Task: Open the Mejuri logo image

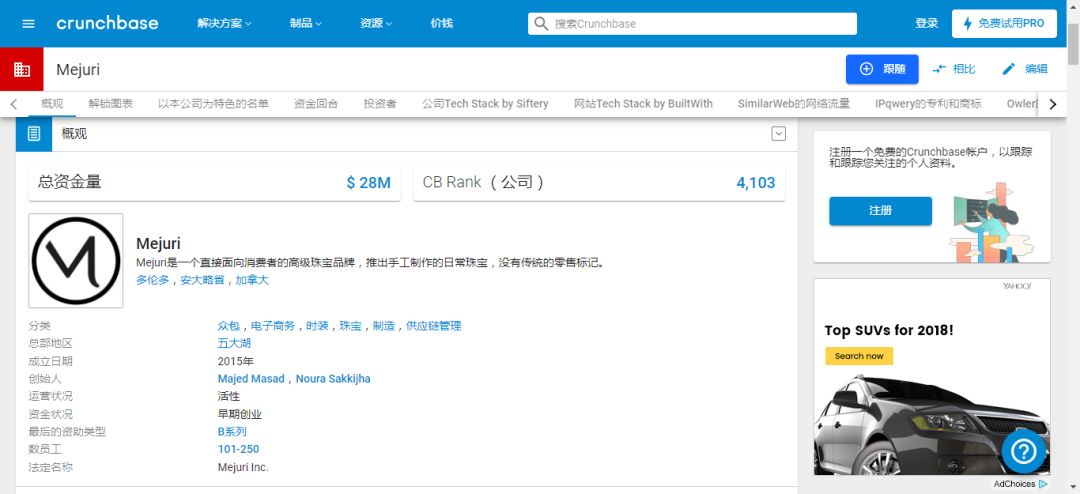Action: (76, 260)
